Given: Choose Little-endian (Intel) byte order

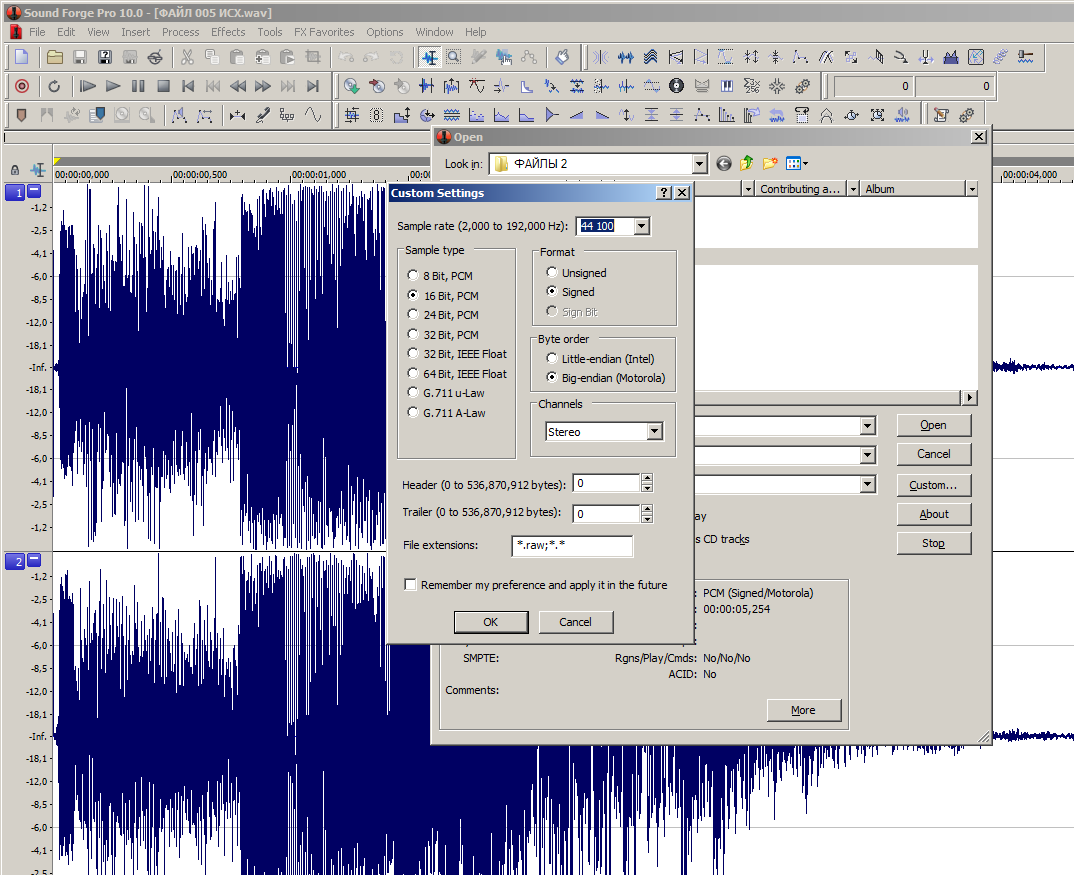Looking at the screenshot, I should pos(552,358).
